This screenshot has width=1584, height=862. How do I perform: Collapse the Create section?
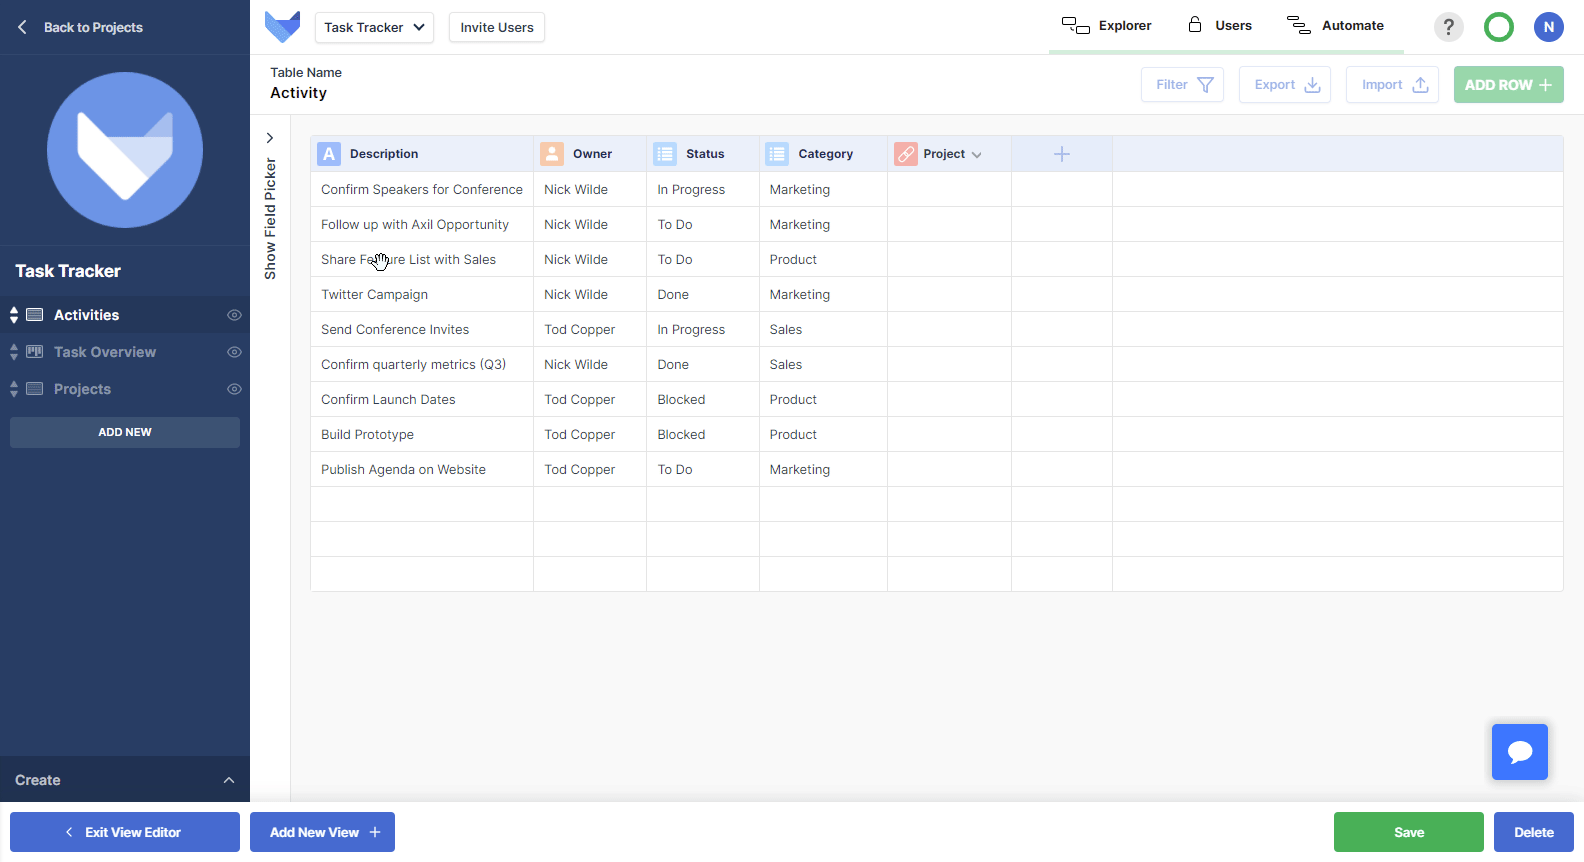(229, 780)
